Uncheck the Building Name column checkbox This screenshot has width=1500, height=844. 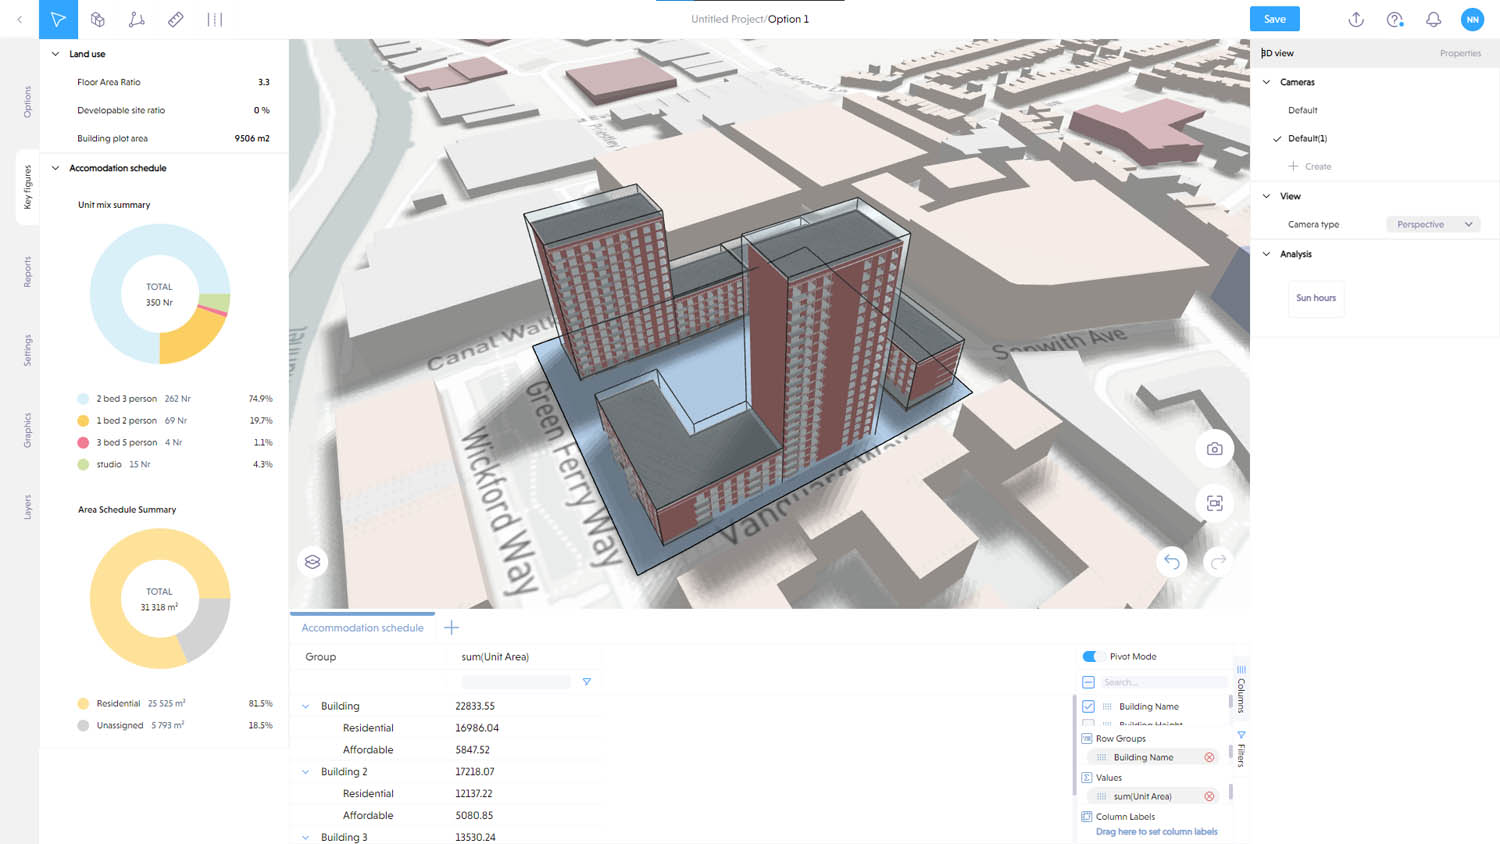pyautogui.click(x=1088, y=706)
